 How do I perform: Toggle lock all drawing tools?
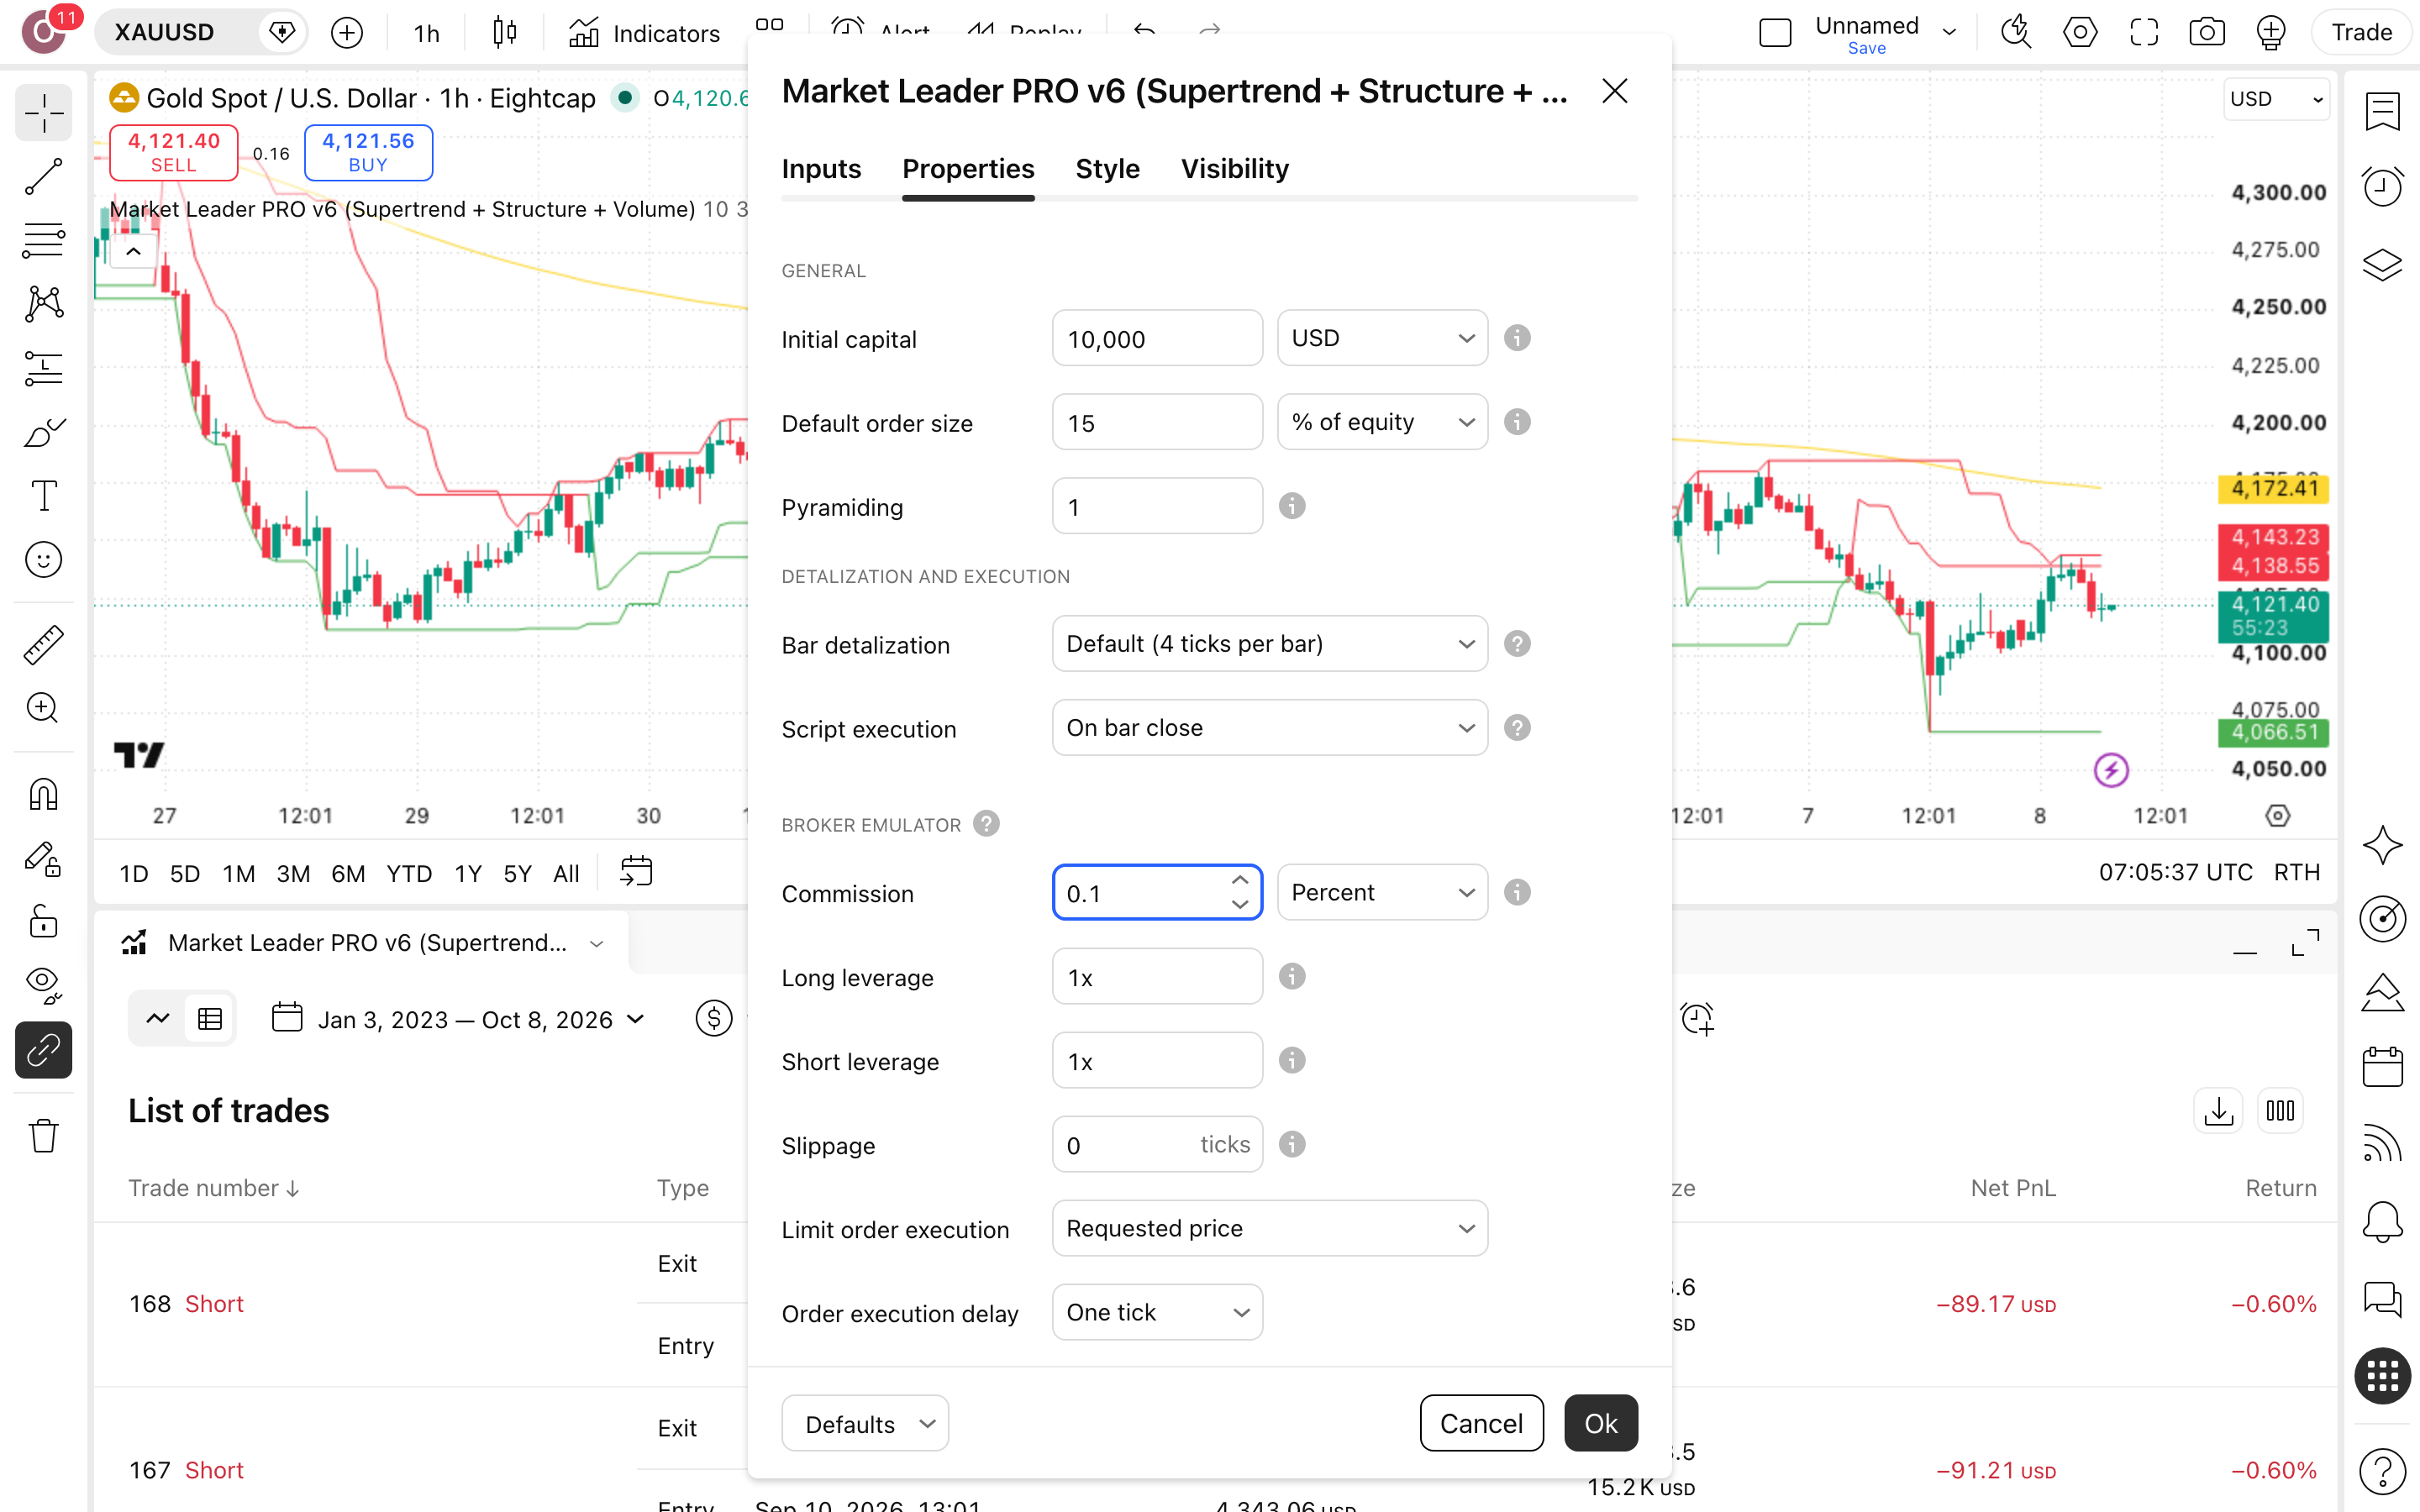click(x=43, y=922)
